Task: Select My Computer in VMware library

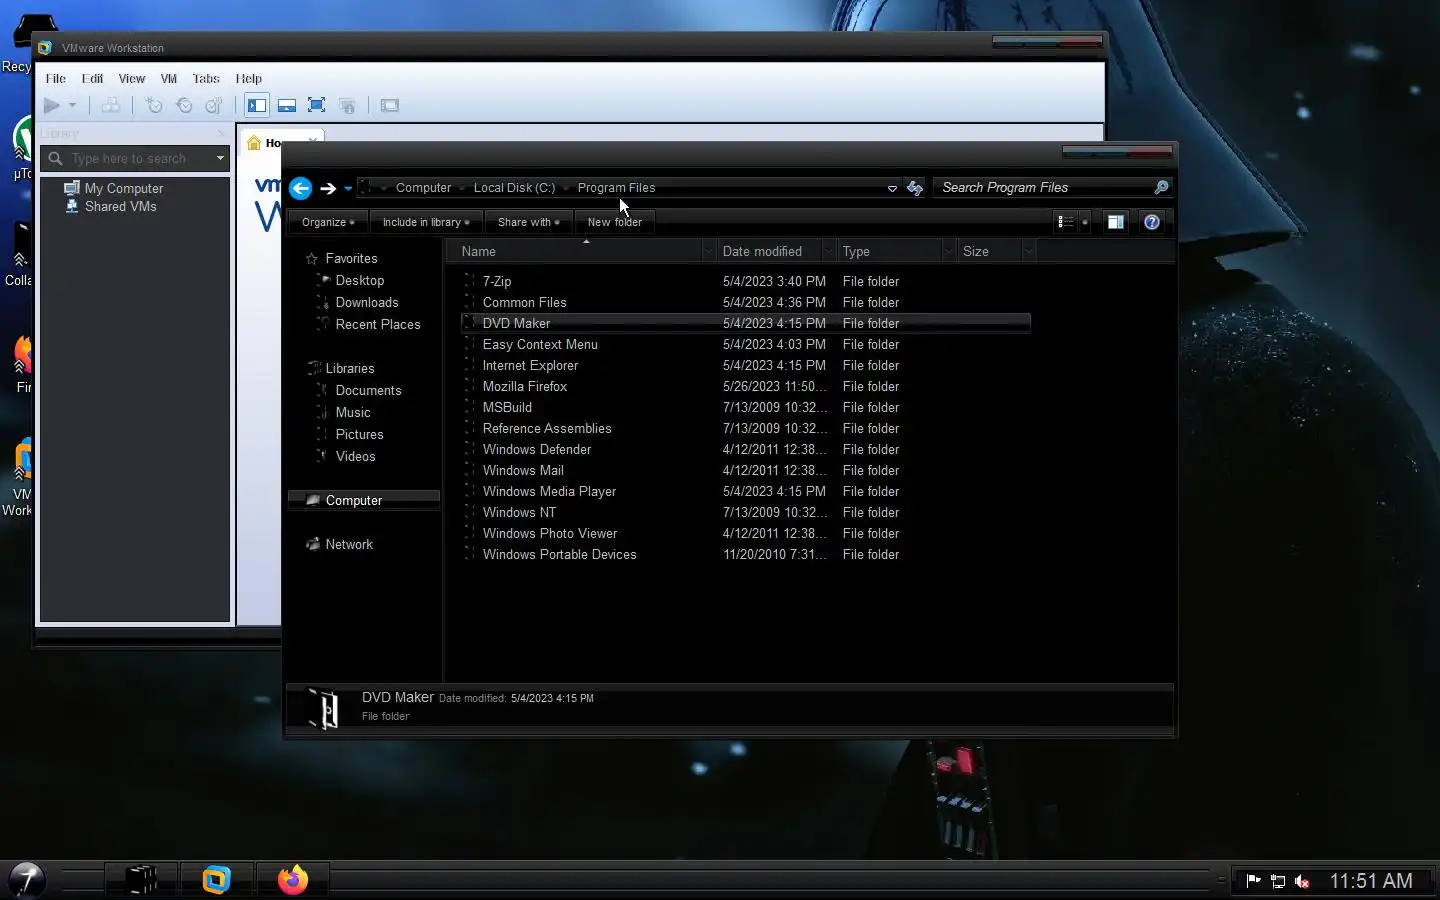Action: pyautogui.click(x=124, y=189)
